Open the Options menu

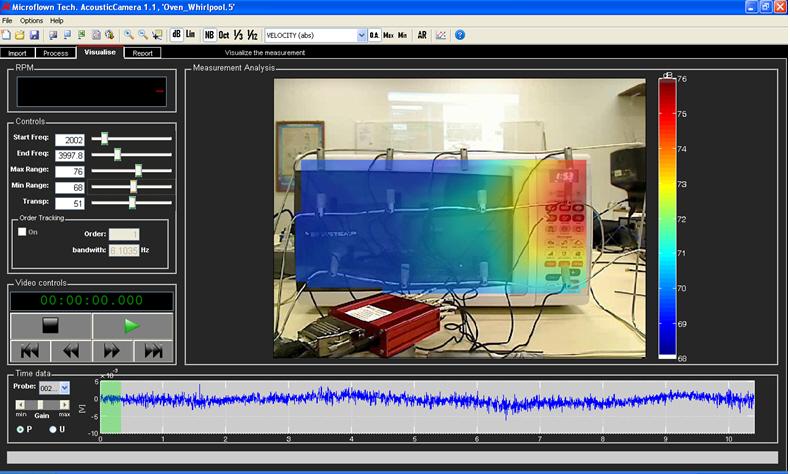click(31, 21)
